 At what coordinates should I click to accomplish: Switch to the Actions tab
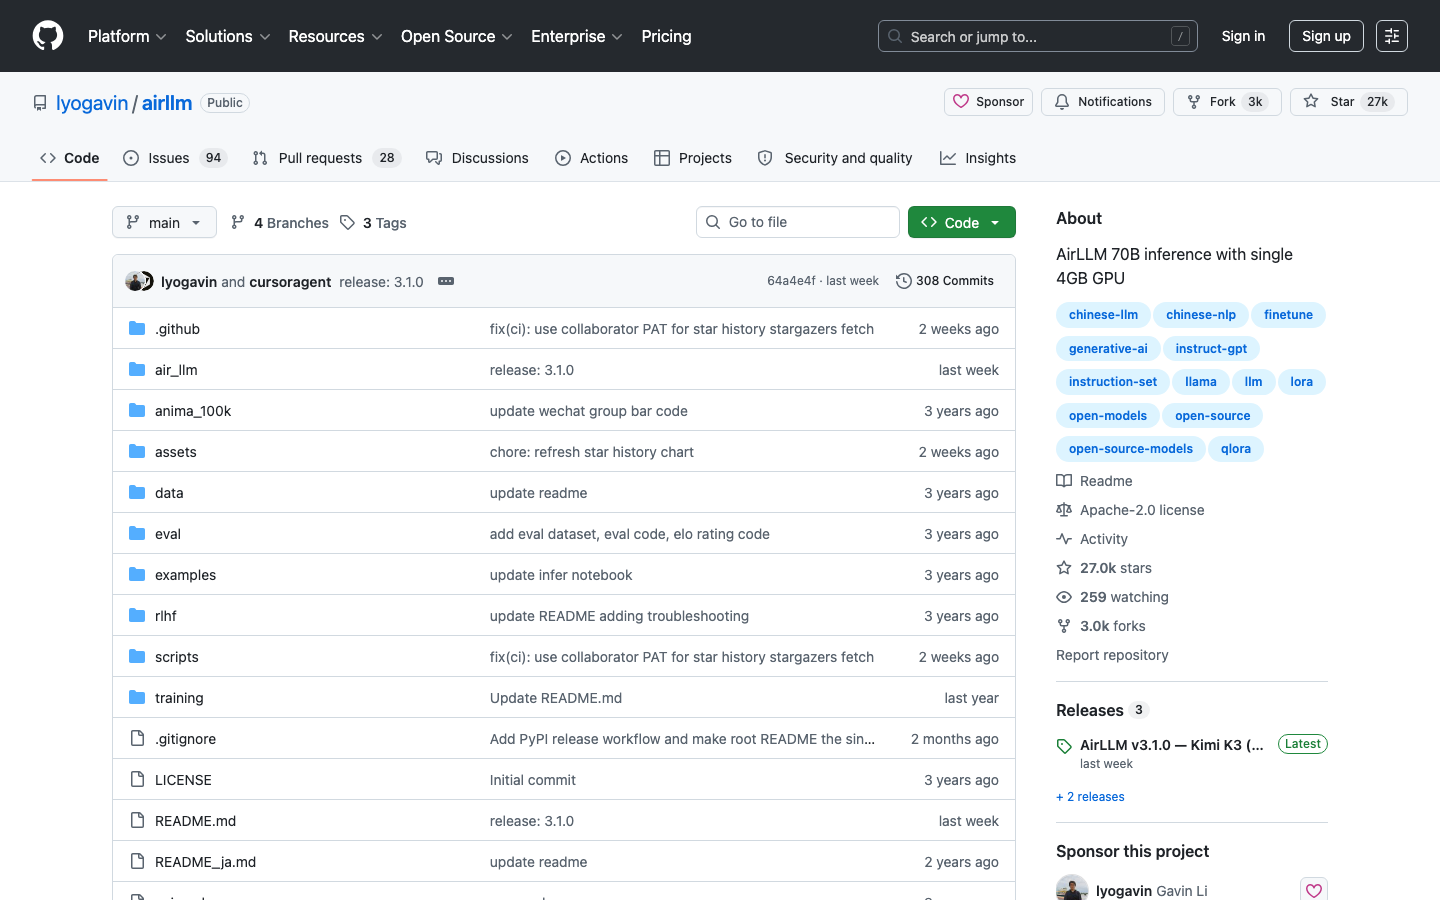point(592,158)
